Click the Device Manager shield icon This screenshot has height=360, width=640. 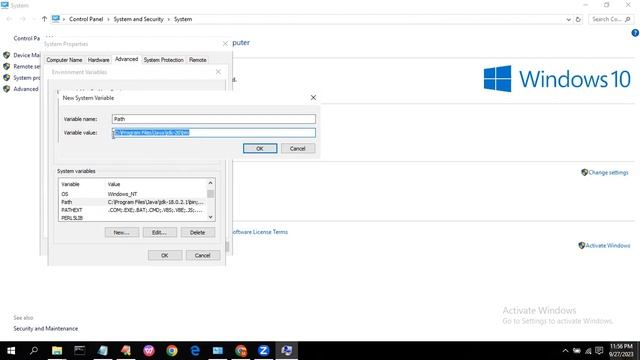click(x=7, y=55)
